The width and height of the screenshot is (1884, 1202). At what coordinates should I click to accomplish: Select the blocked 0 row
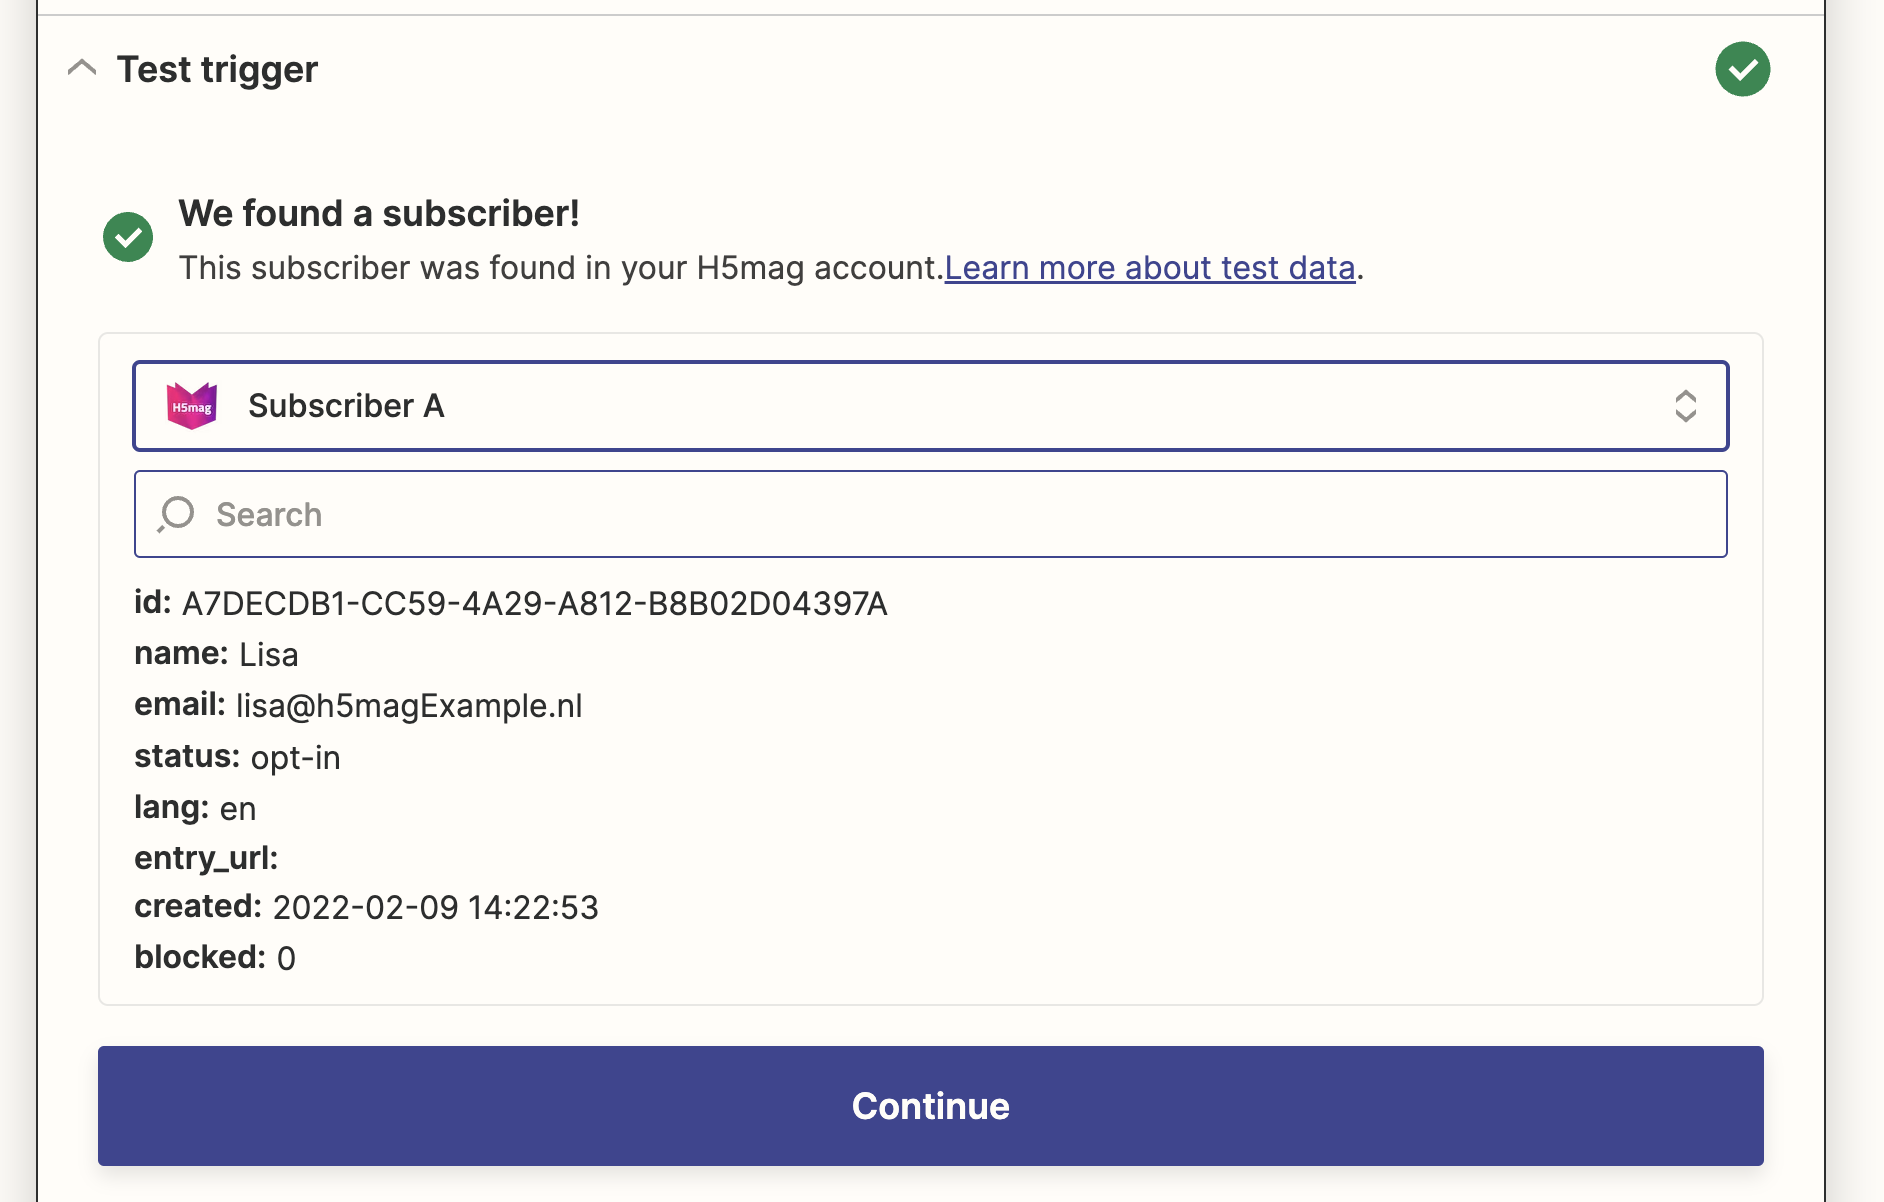point(215,958)
